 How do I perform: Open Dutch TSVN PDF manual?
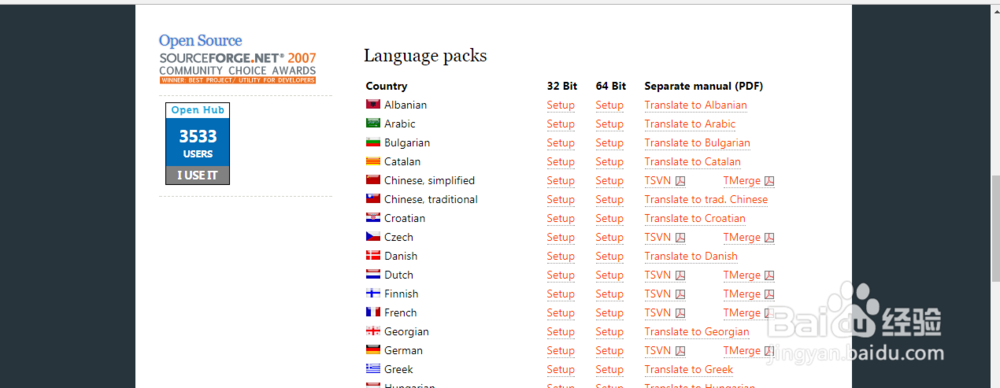point(665,275)
